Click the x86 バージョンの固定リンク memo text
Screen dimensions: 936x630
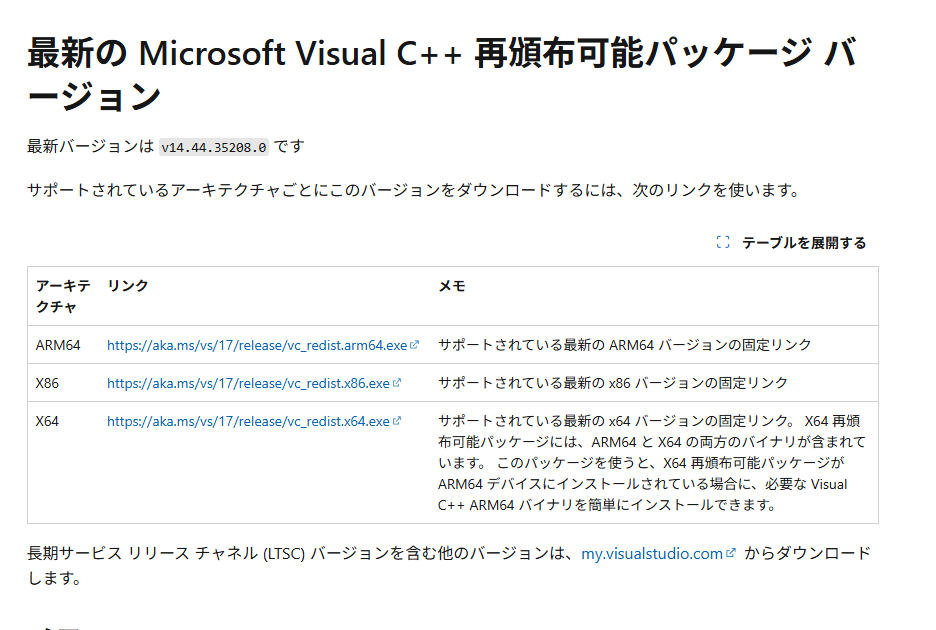pyautogui.click(x=613, y=383)
